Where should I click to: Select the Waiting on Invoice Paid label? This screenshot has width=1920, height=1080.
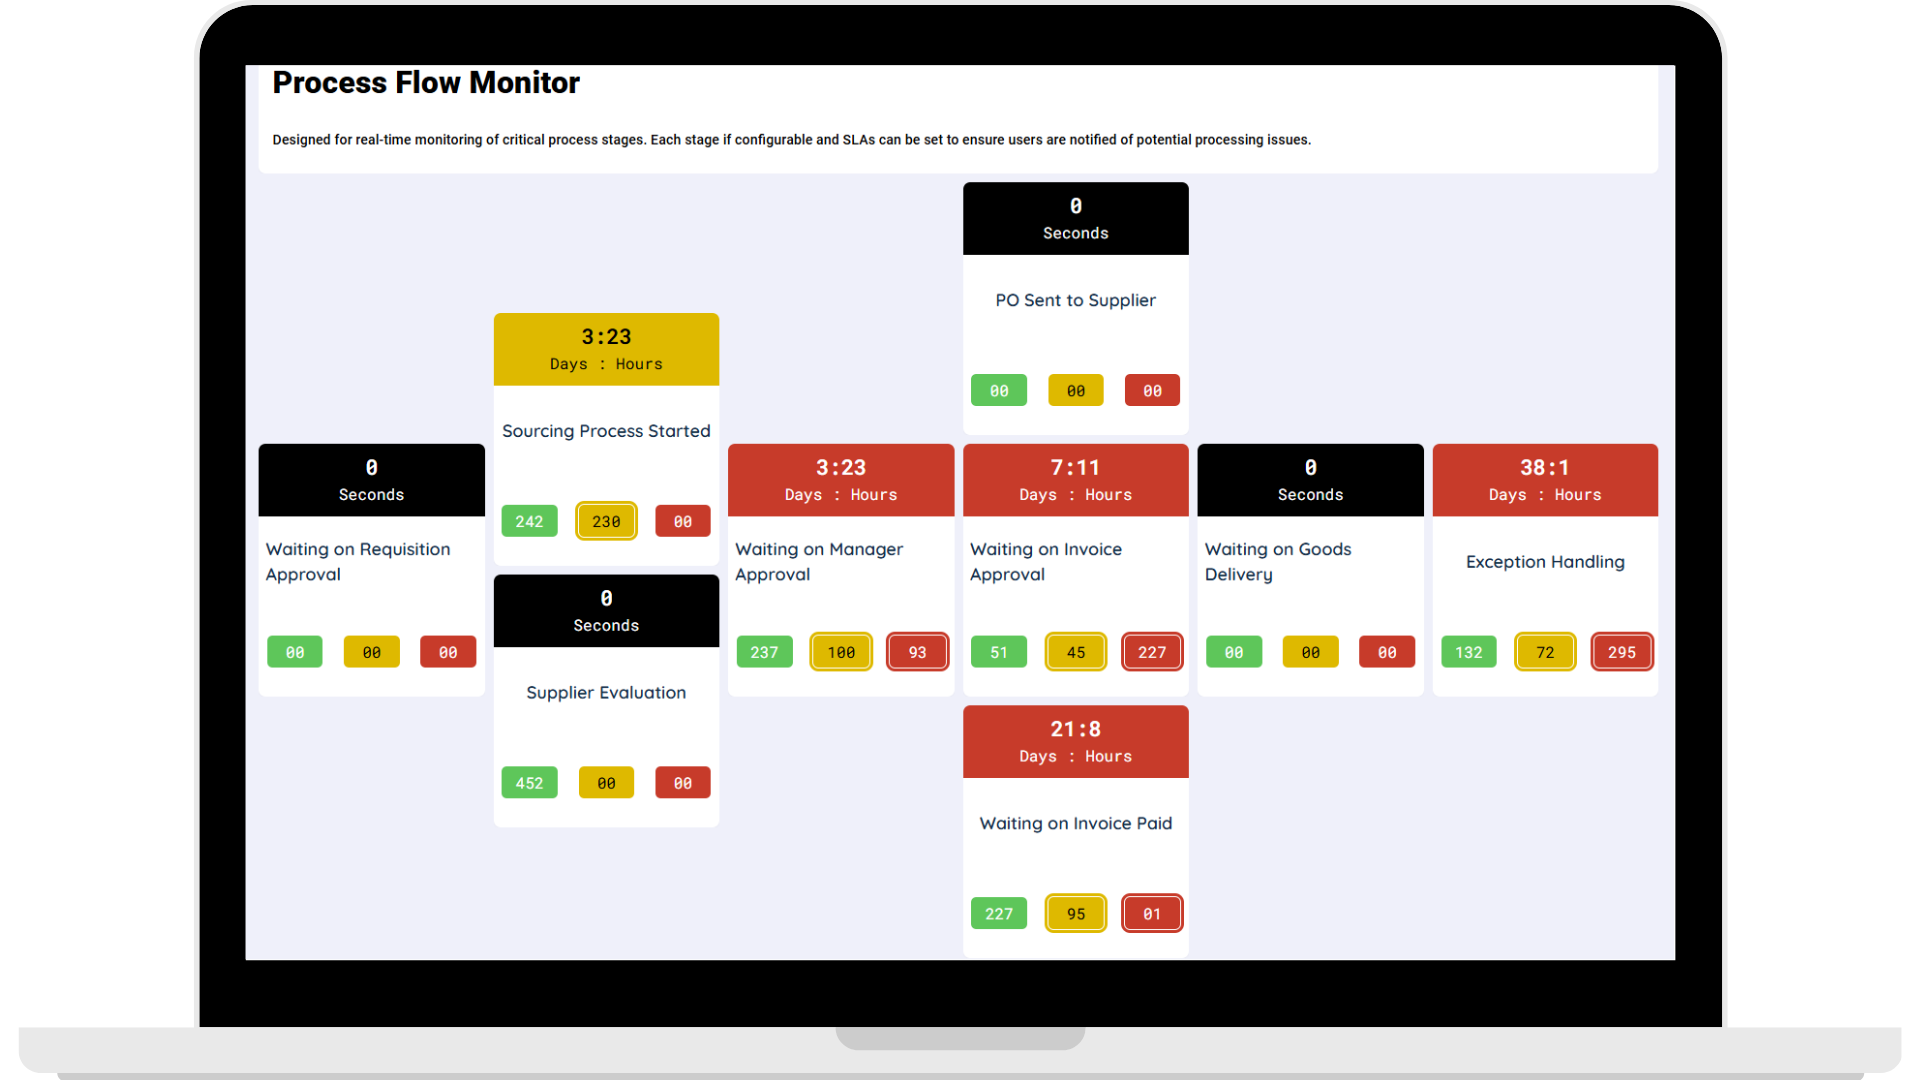point(1076,824)
